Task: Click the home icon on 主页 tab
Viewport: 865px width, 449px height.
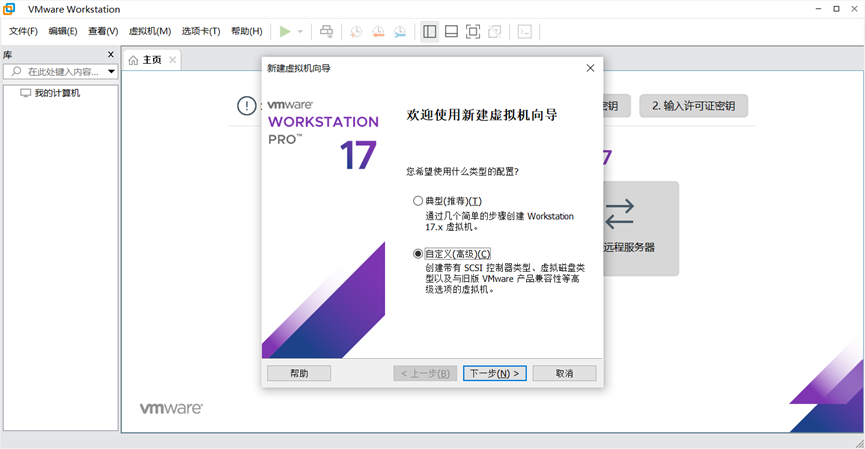Action: [134, 60]
